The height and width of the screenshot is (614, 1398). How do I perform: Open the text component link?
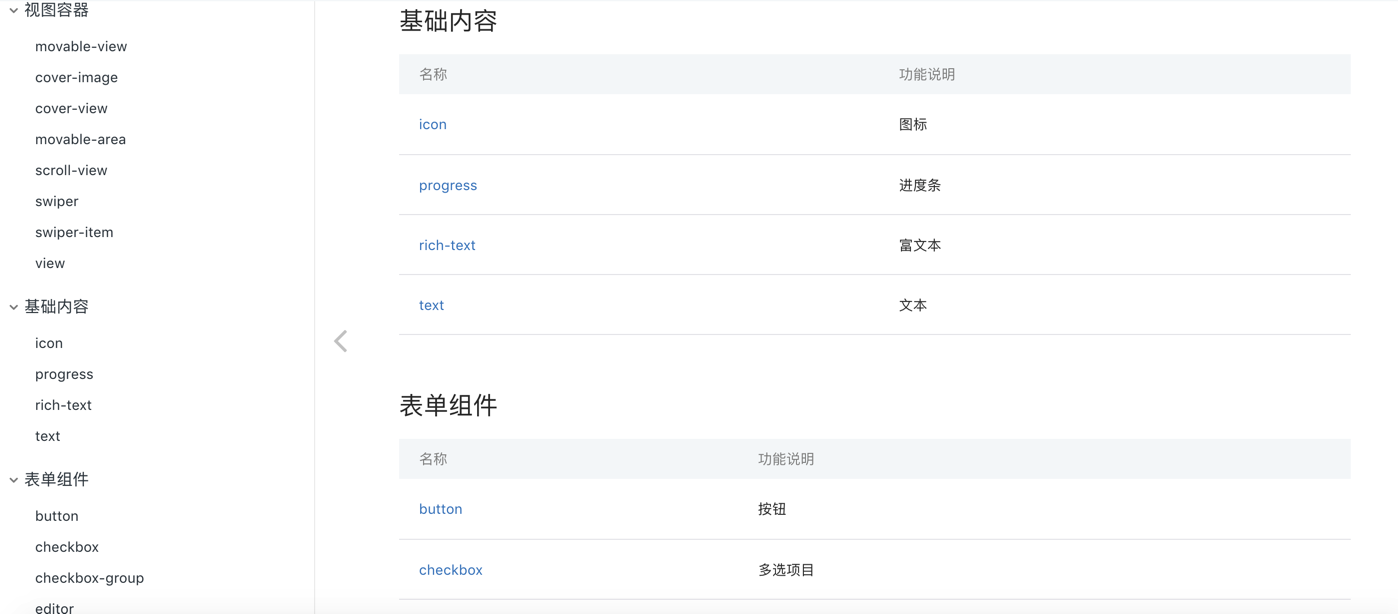[x=430, y=305]
